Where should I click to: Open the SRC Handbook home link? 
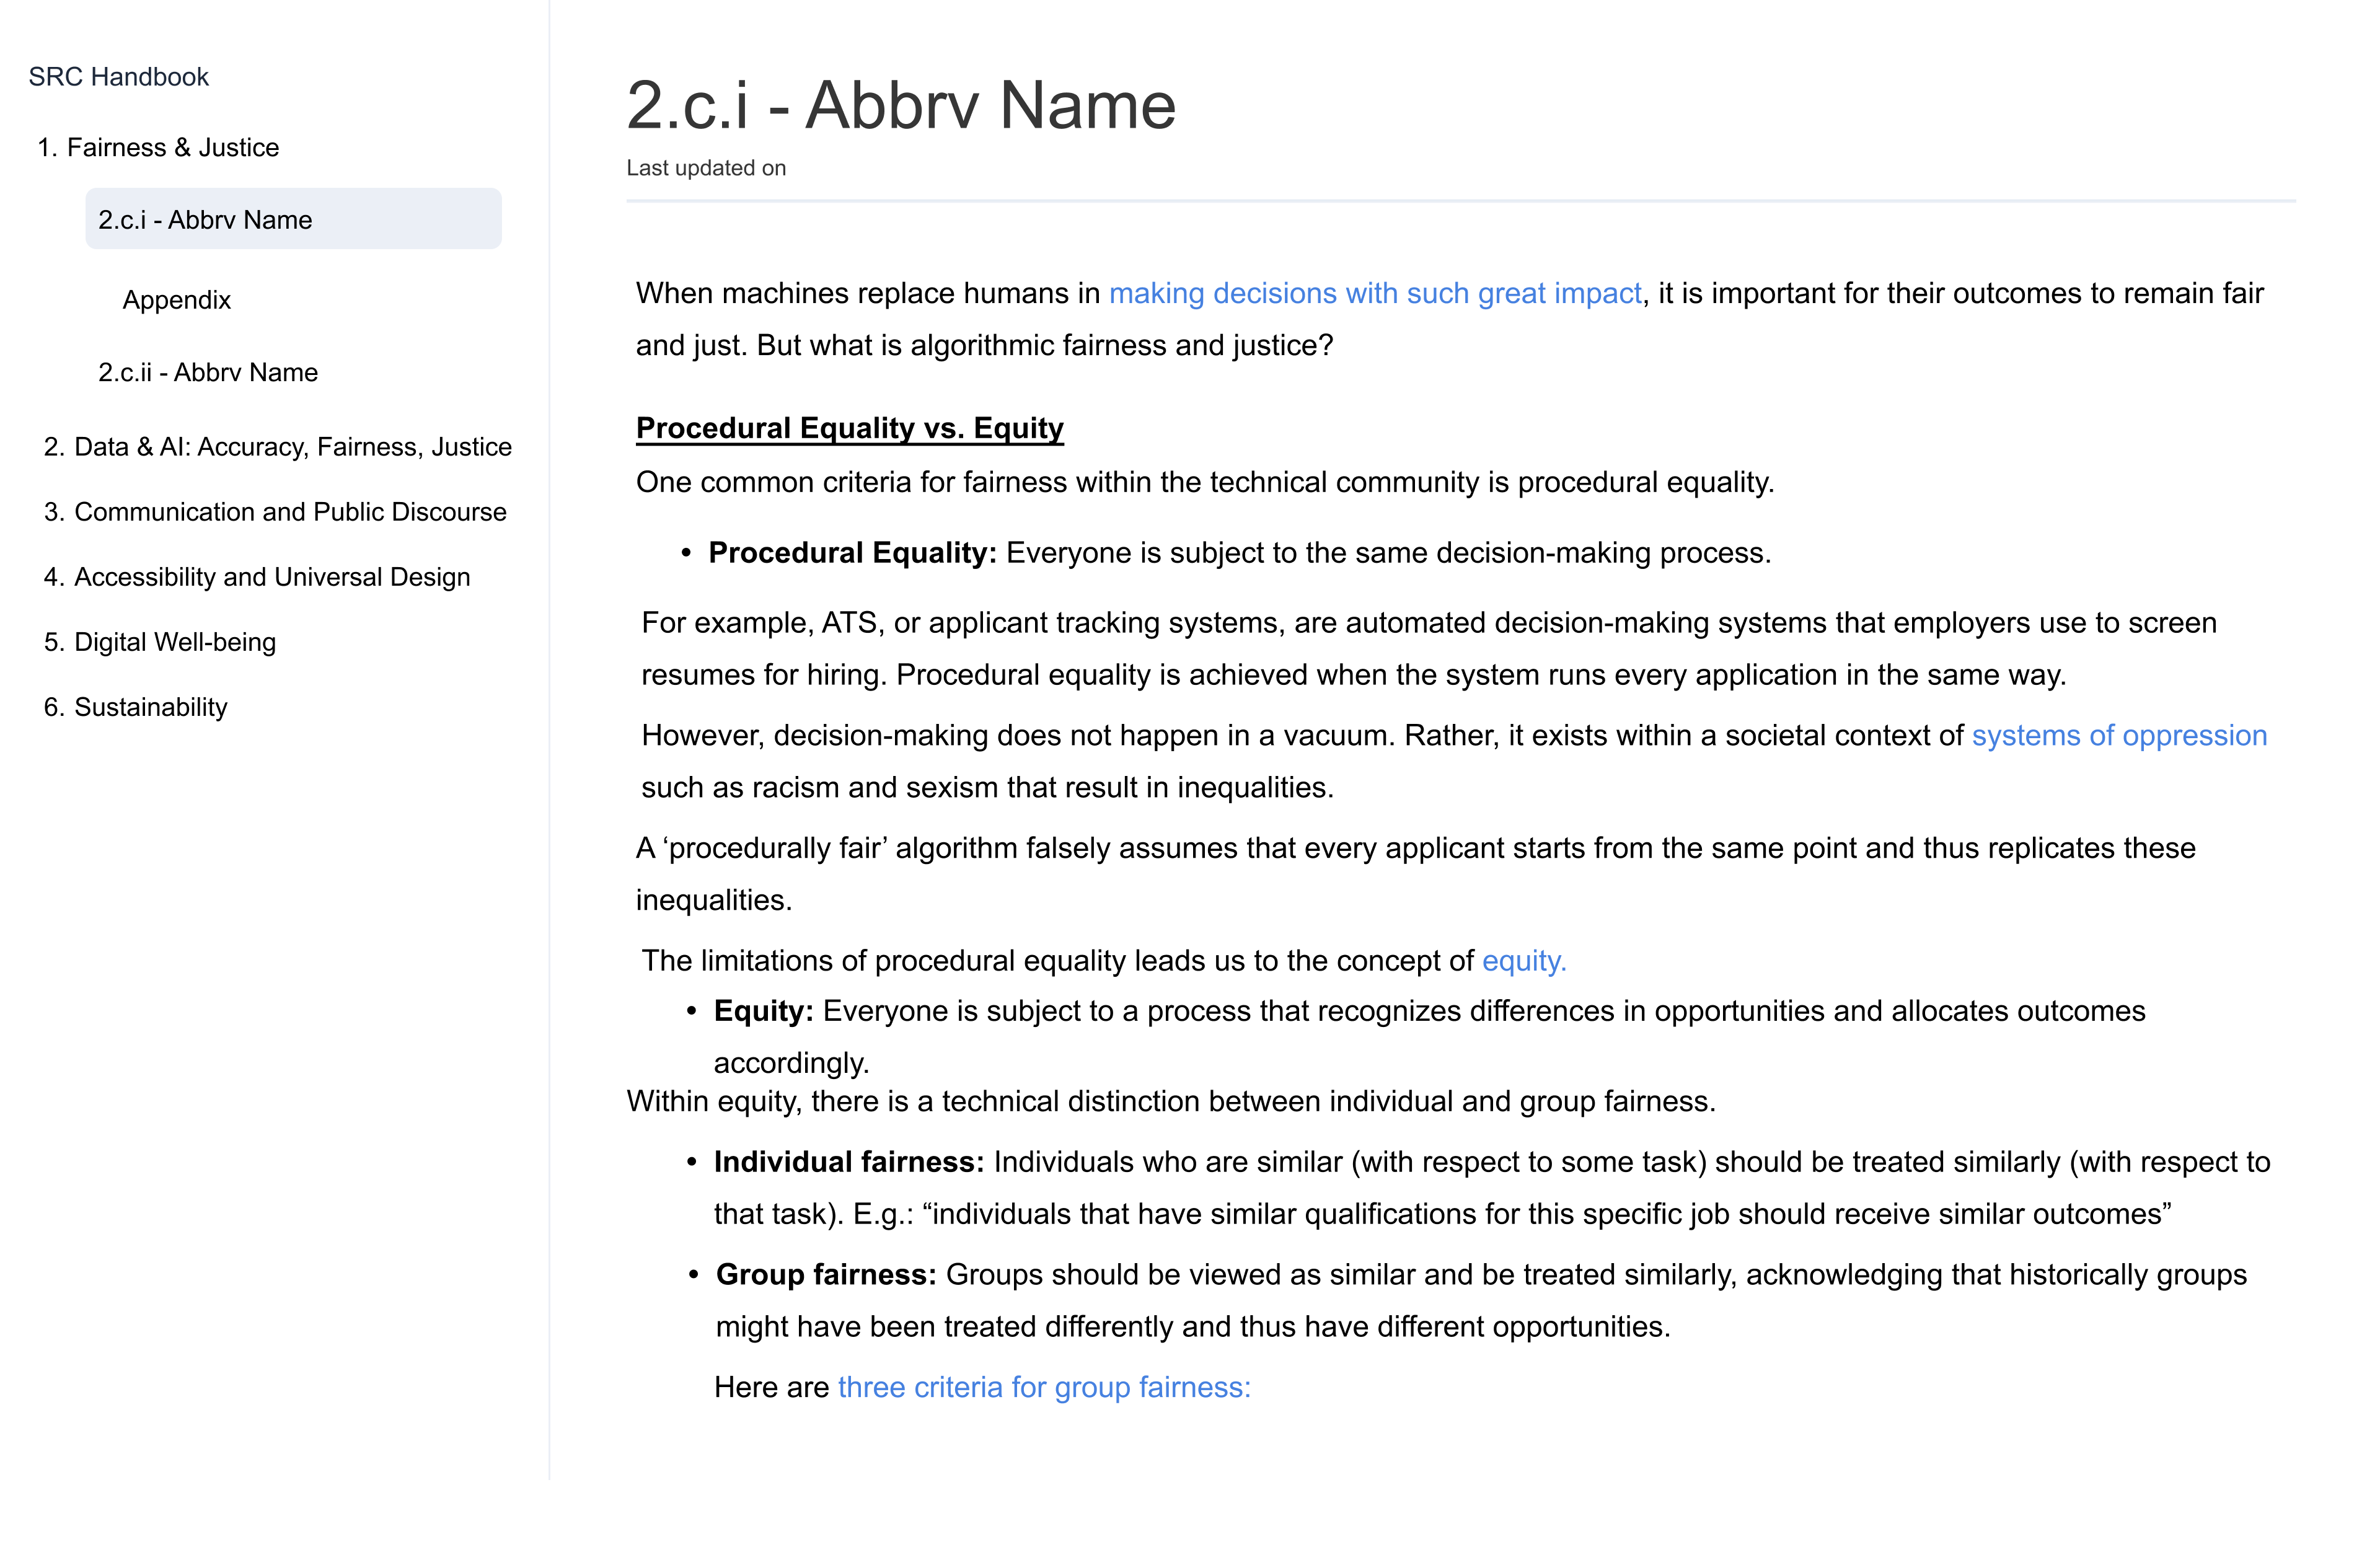pyautogui.click(x=118, y=77)
